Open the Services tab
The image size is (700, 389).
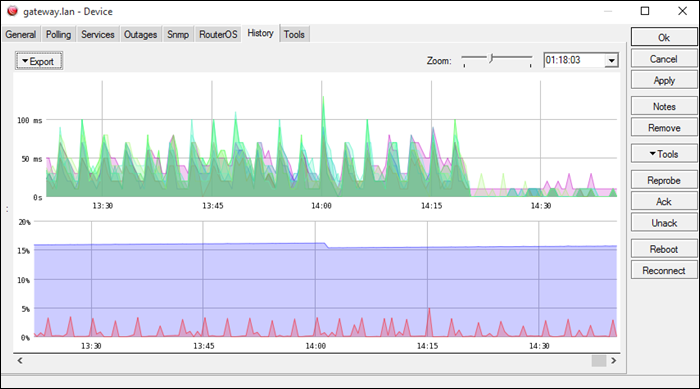[98, 34]
